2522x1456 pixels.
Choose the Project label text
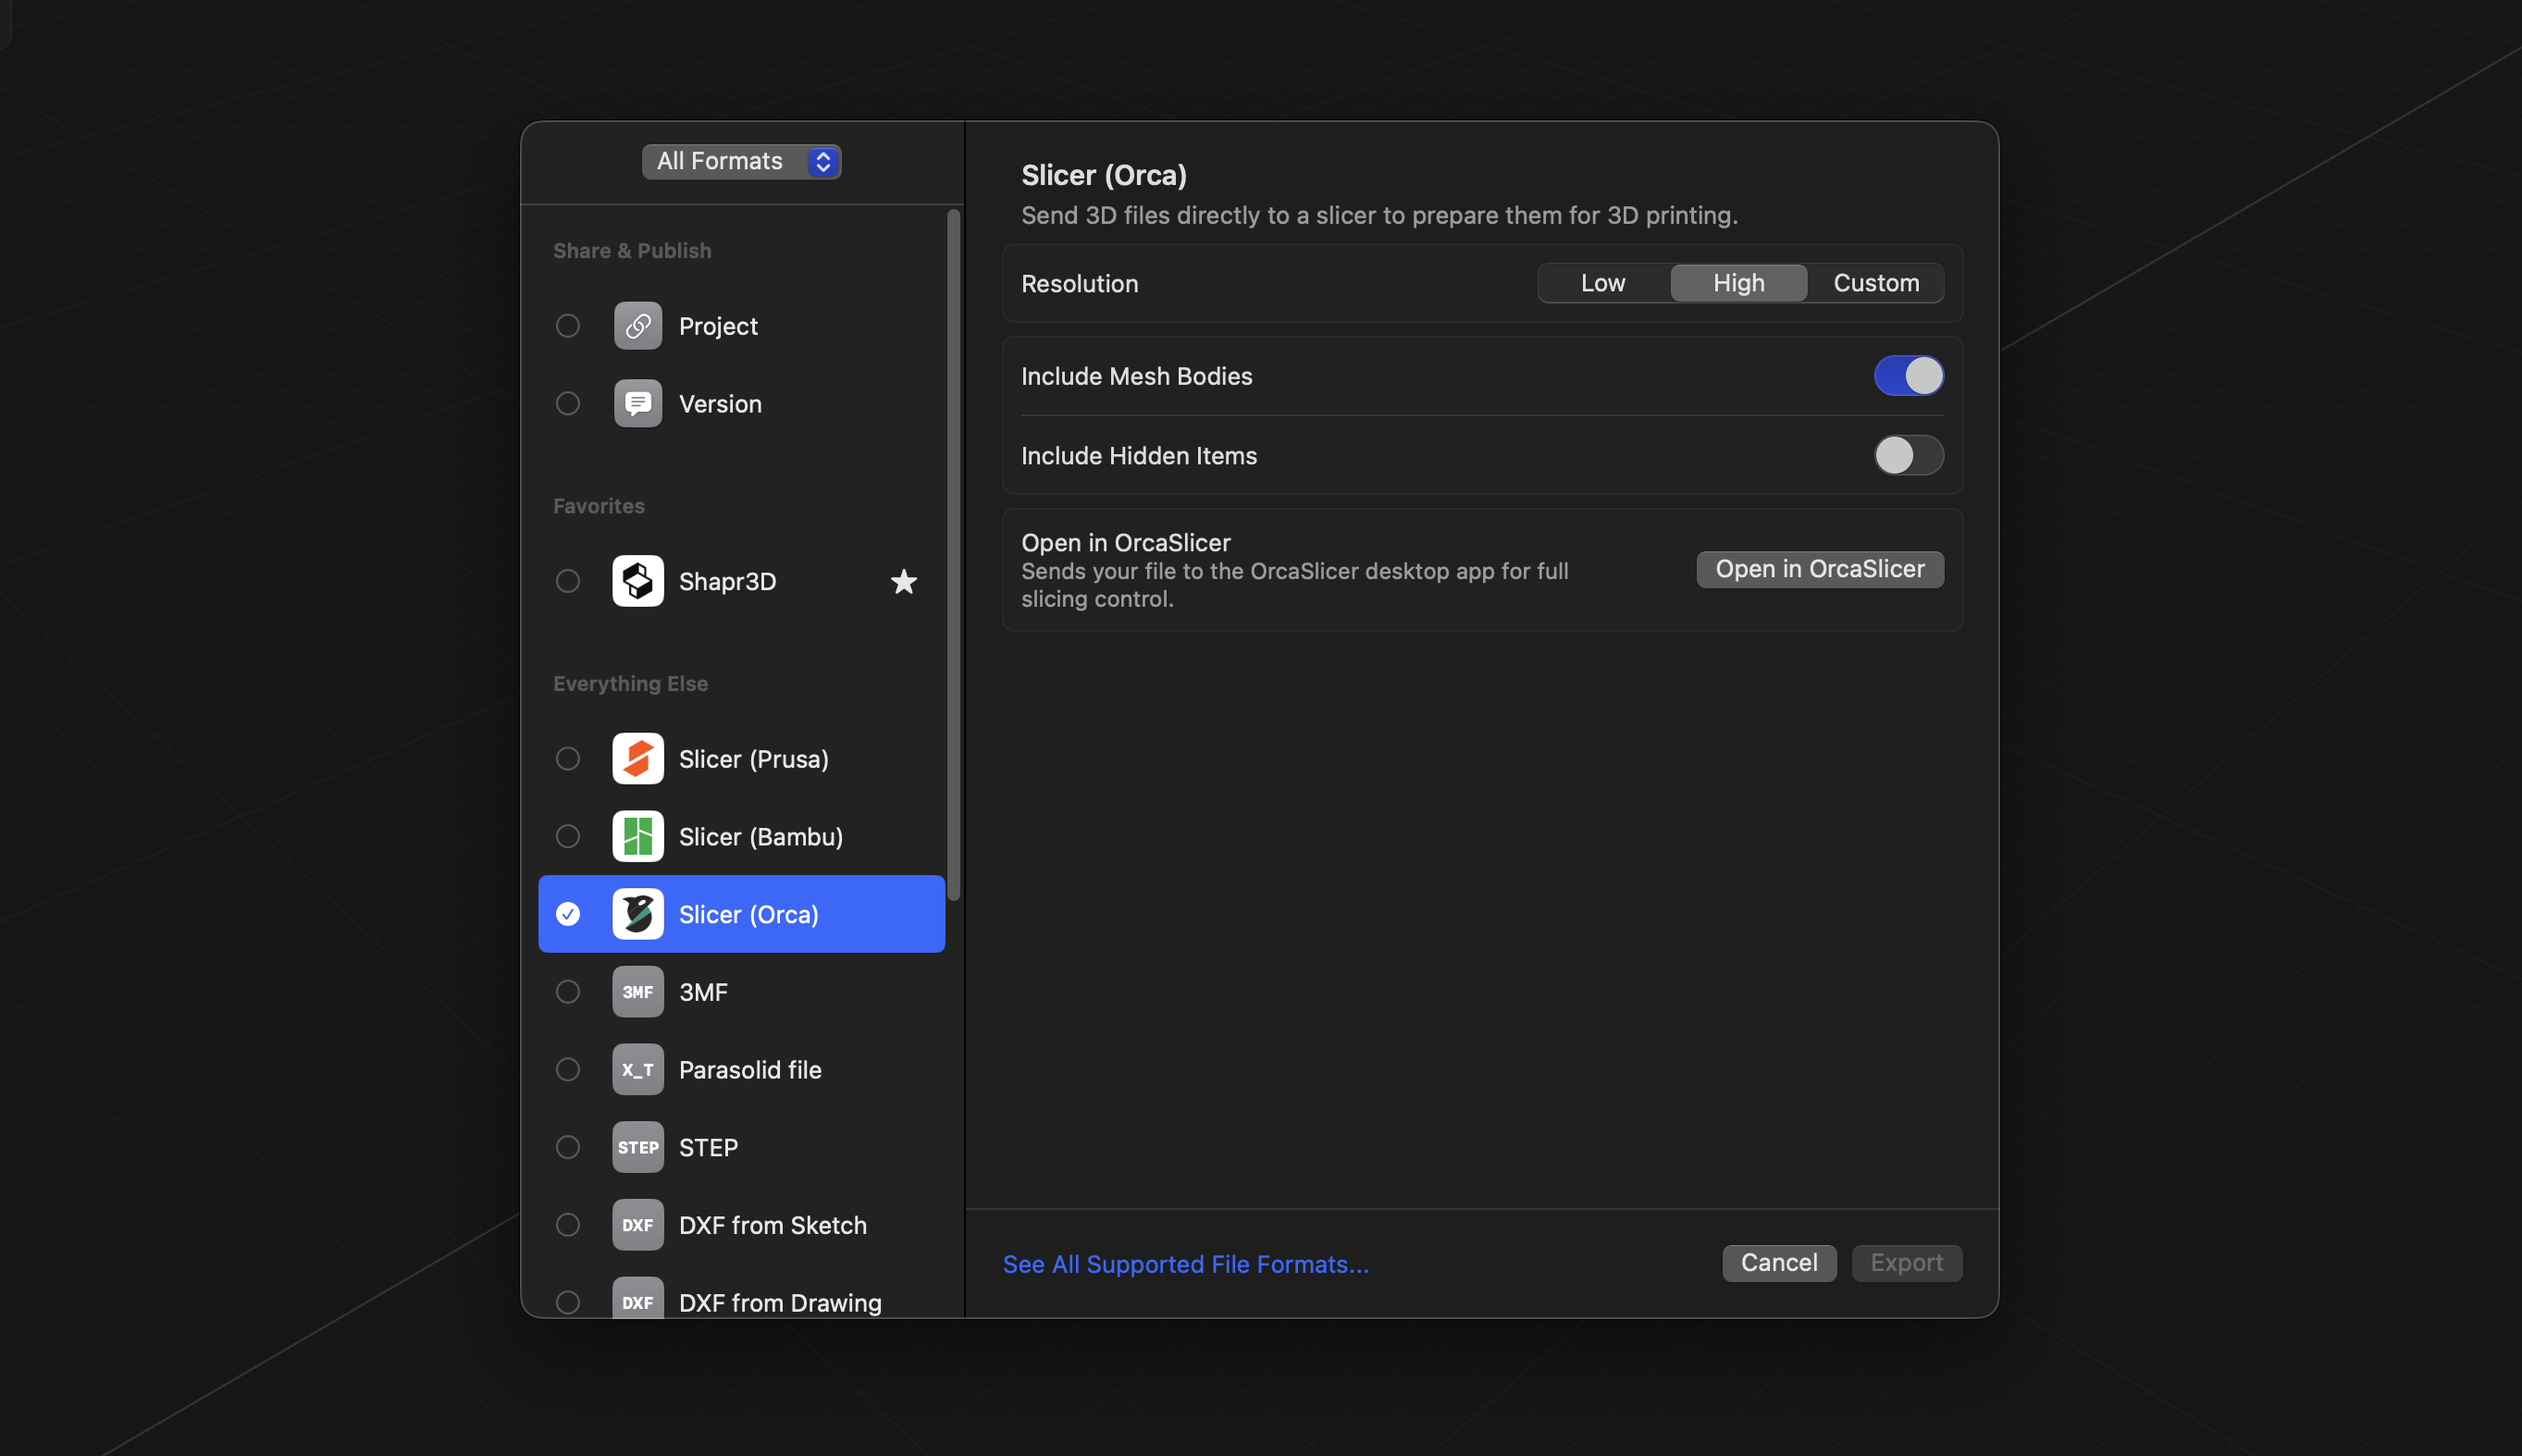point(718,326)
